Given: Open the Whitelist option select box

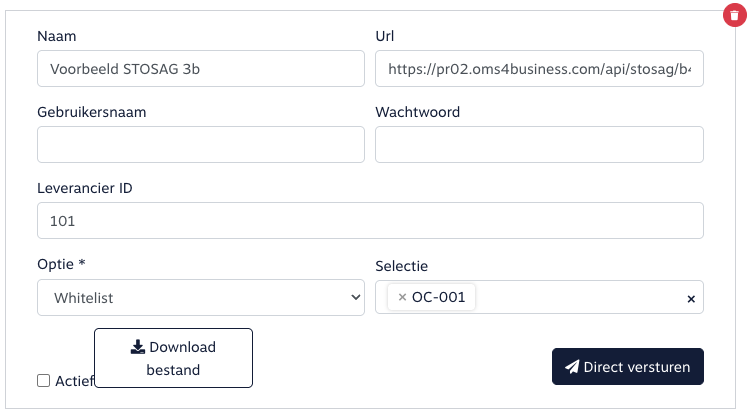Looking at the screenshot, I should [201, 297].
